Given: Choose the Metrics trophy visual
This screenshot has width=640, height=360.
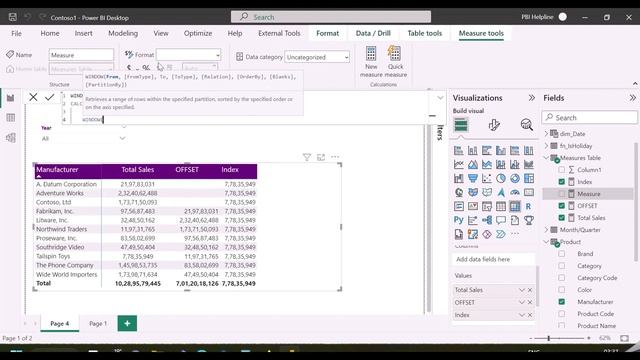Looking at the screenshot, I should click(x=529, y=220).
